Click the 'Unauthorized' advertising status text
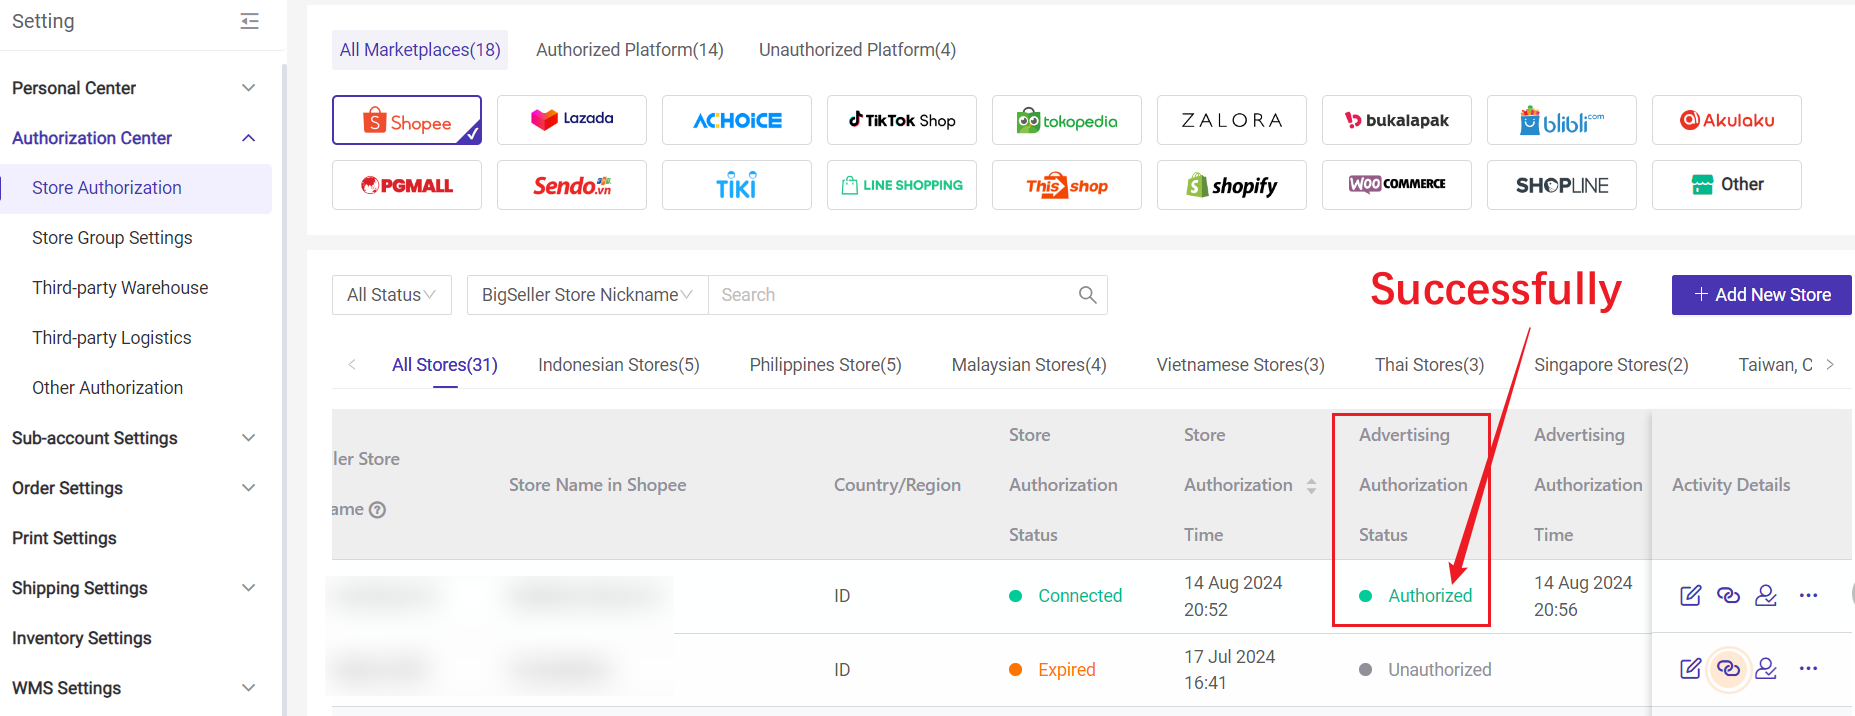The image size is (1855, 716). 1439,670
